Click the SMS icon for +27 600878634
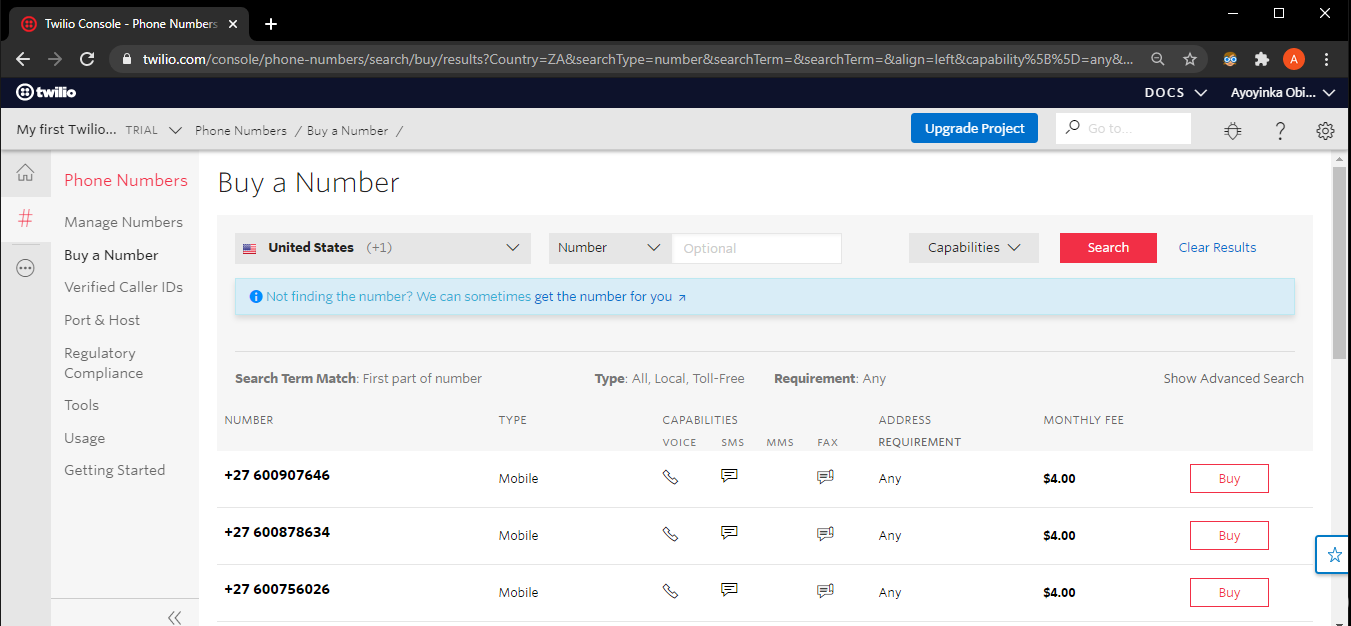 [729, 533]
